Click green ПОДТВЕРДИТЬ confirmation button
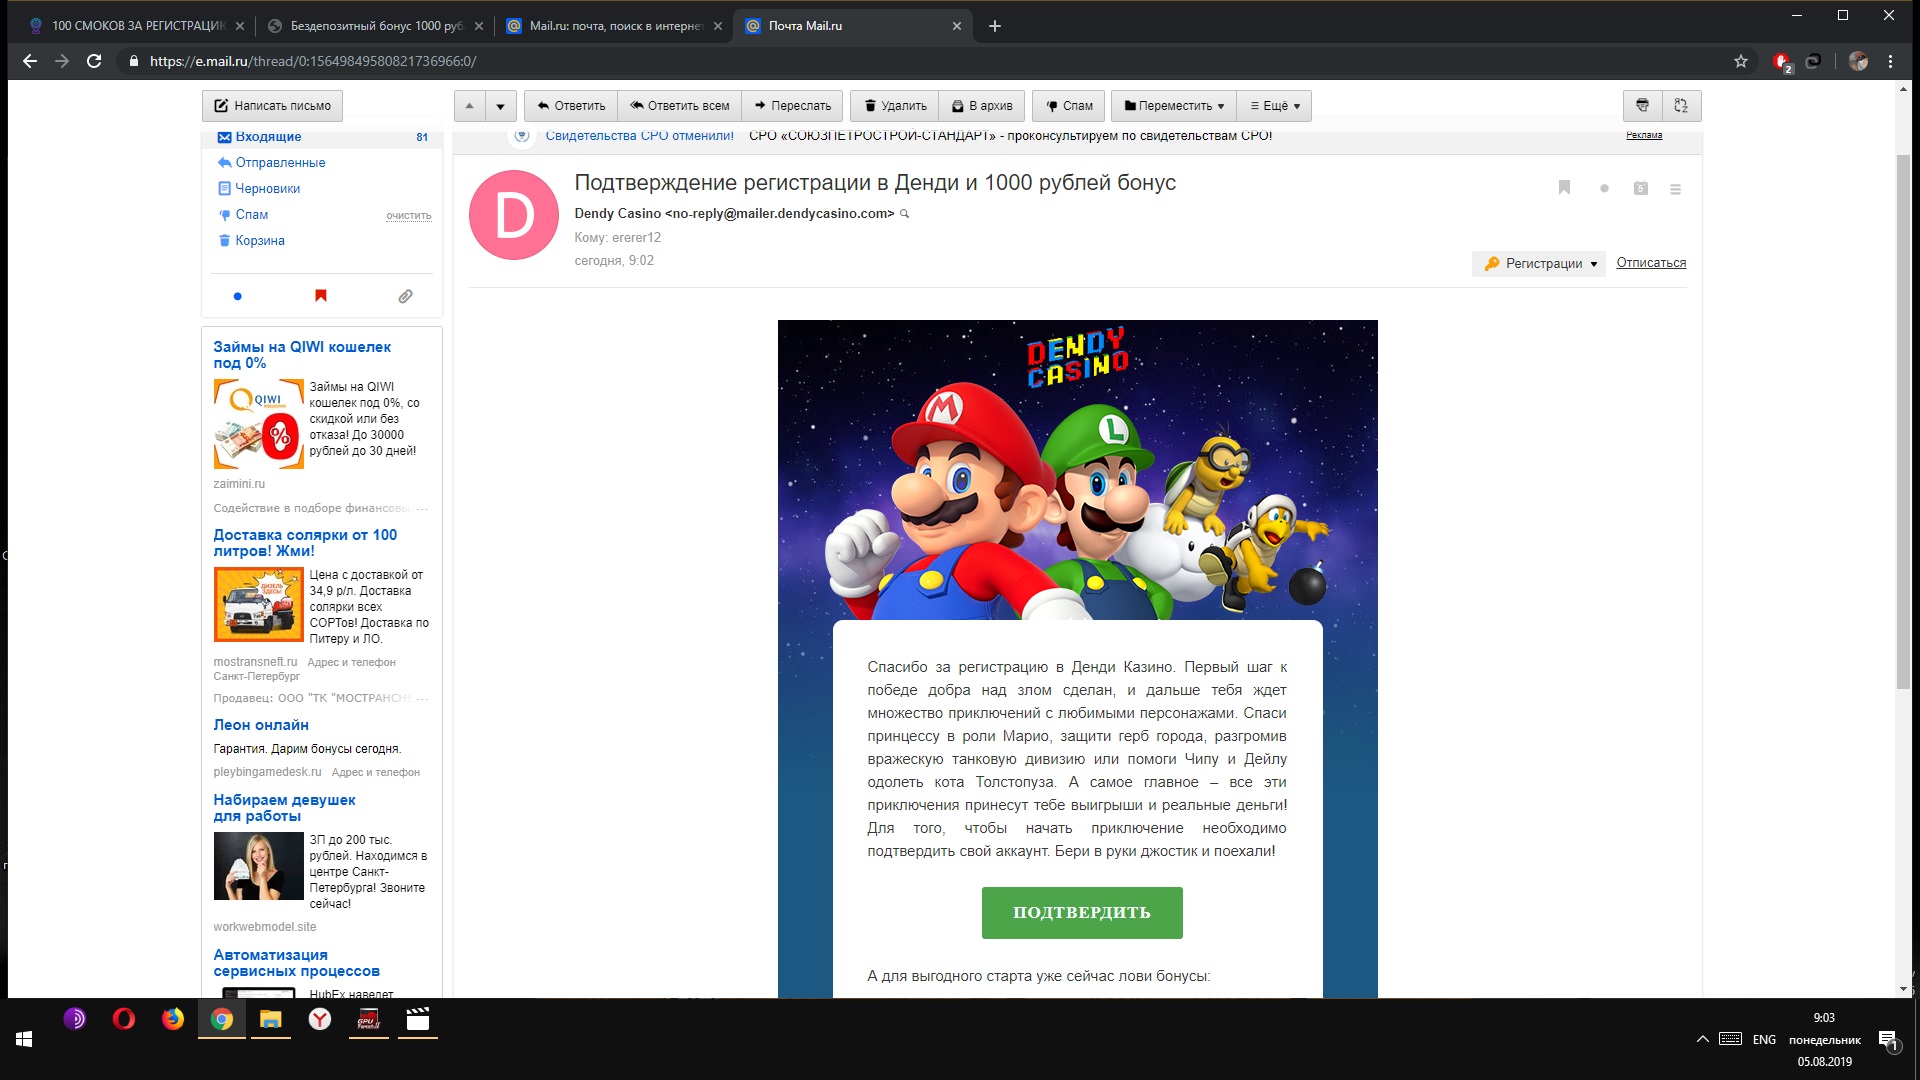1920x1080 pixels. (1082, 913)
